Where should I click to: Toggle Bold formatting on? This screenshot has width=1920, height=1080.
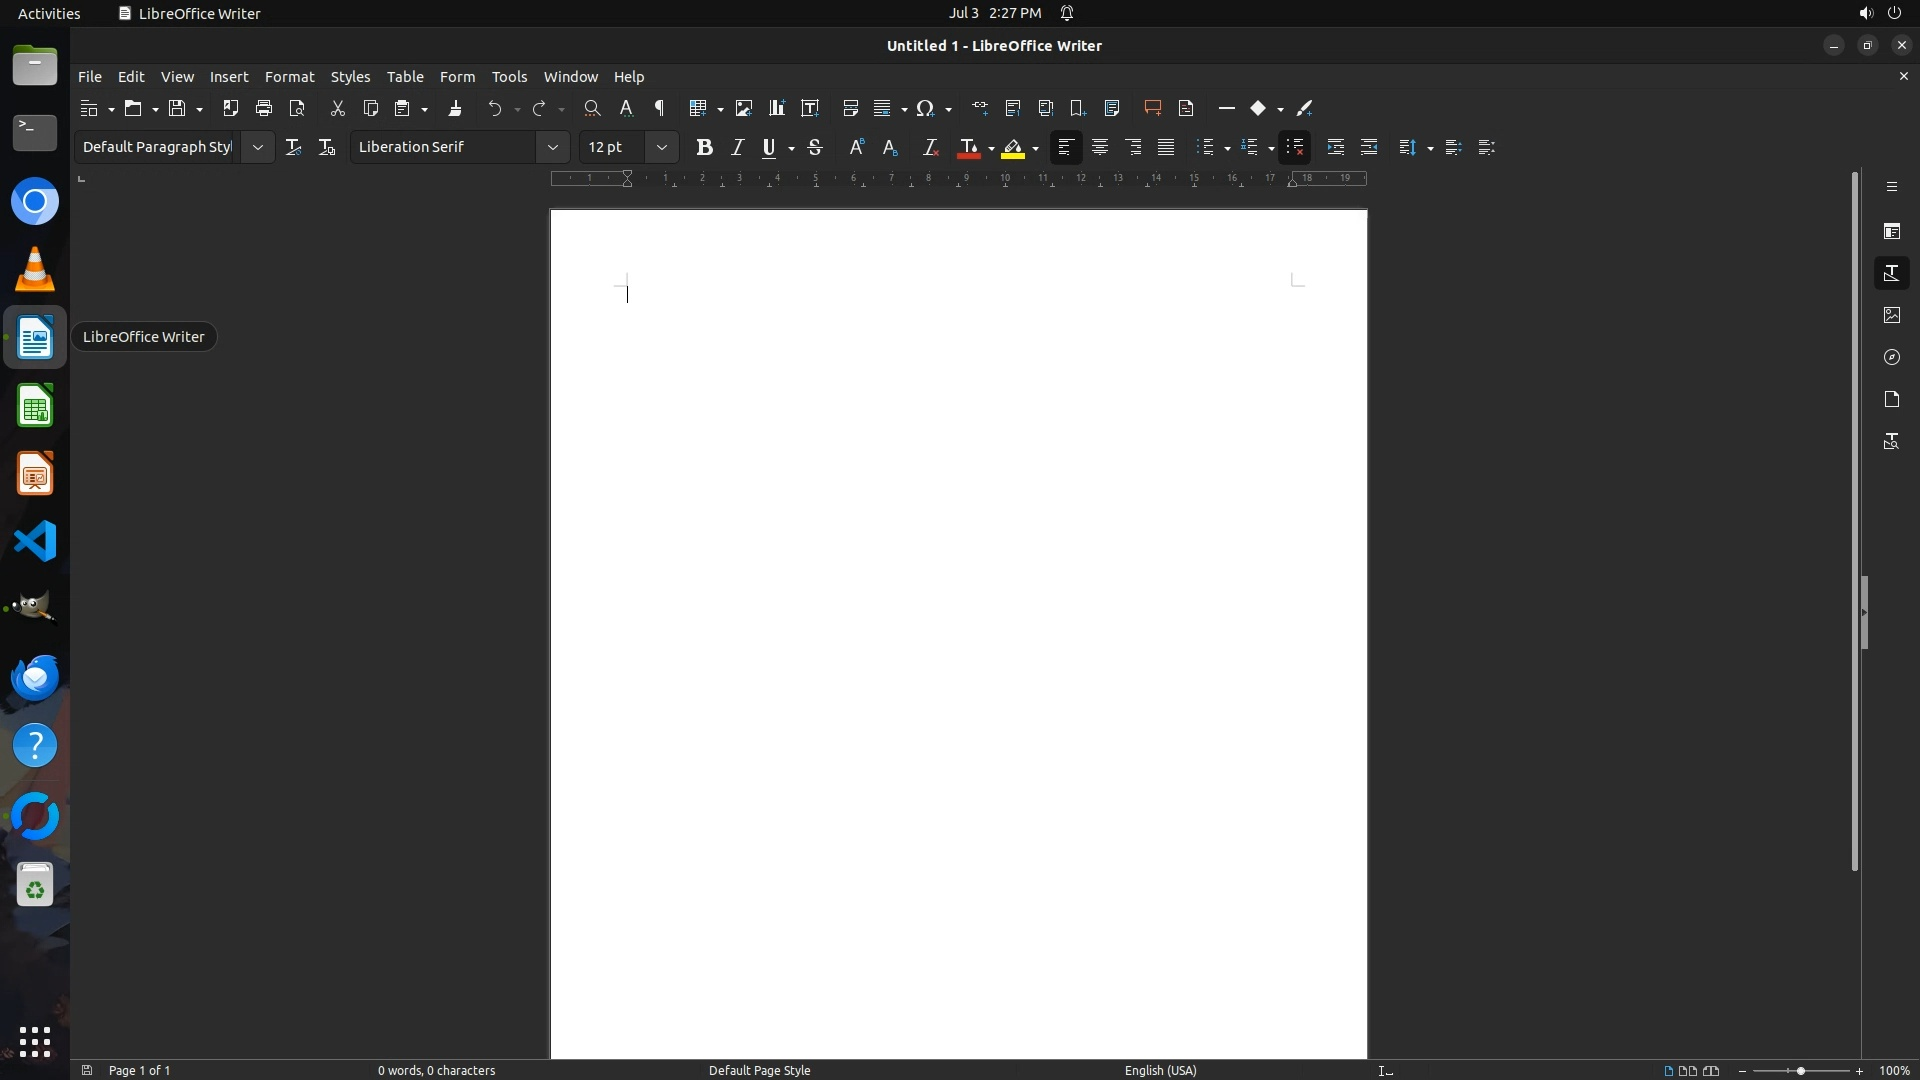coord(704,147)
